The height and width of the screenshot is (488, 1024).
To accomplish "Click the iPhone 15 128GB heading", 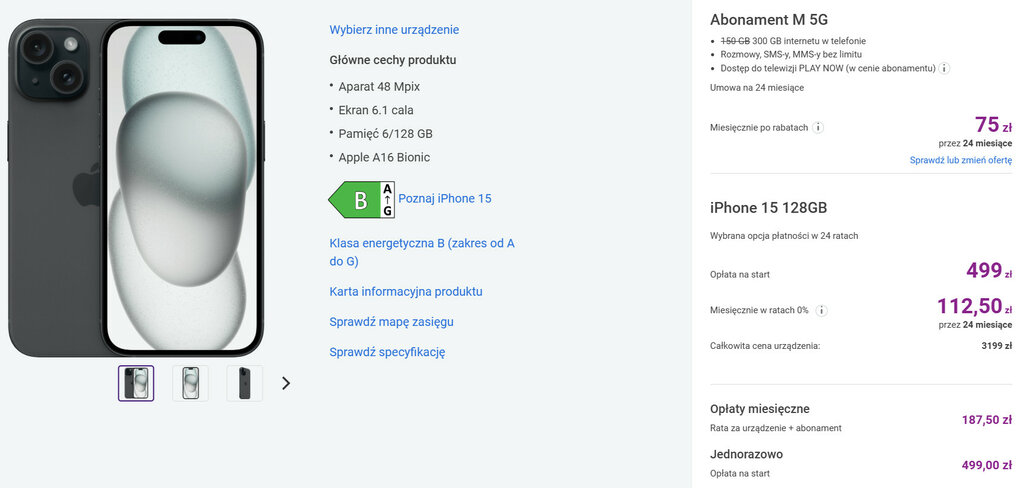I will point(768,208).
